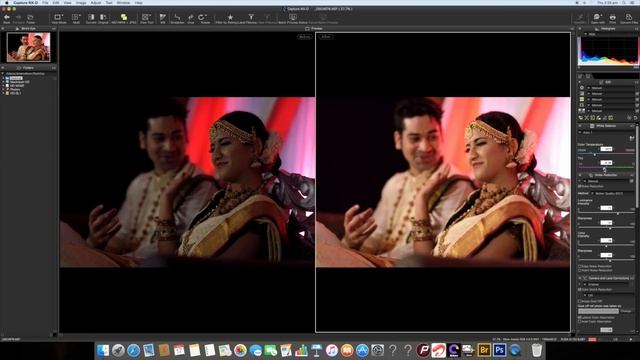Open the histogram RGB channel dropdown
The image size is (640, 360).
point(610,34)
